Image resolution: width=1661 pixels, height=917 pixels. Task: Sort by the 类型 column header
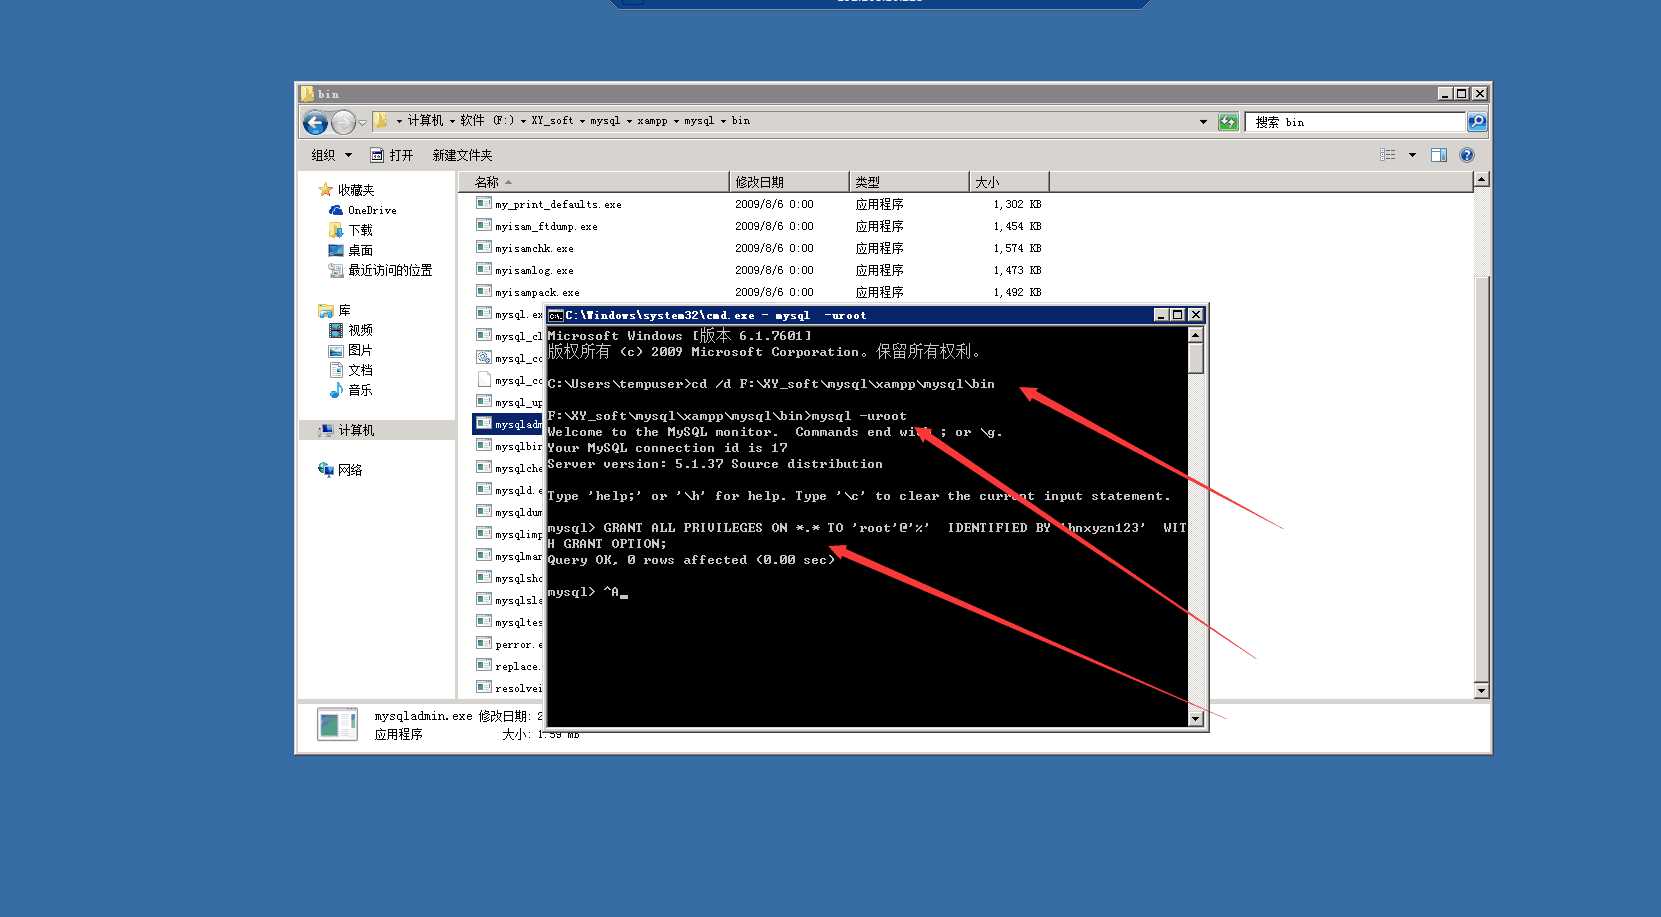tap(909, 182)
